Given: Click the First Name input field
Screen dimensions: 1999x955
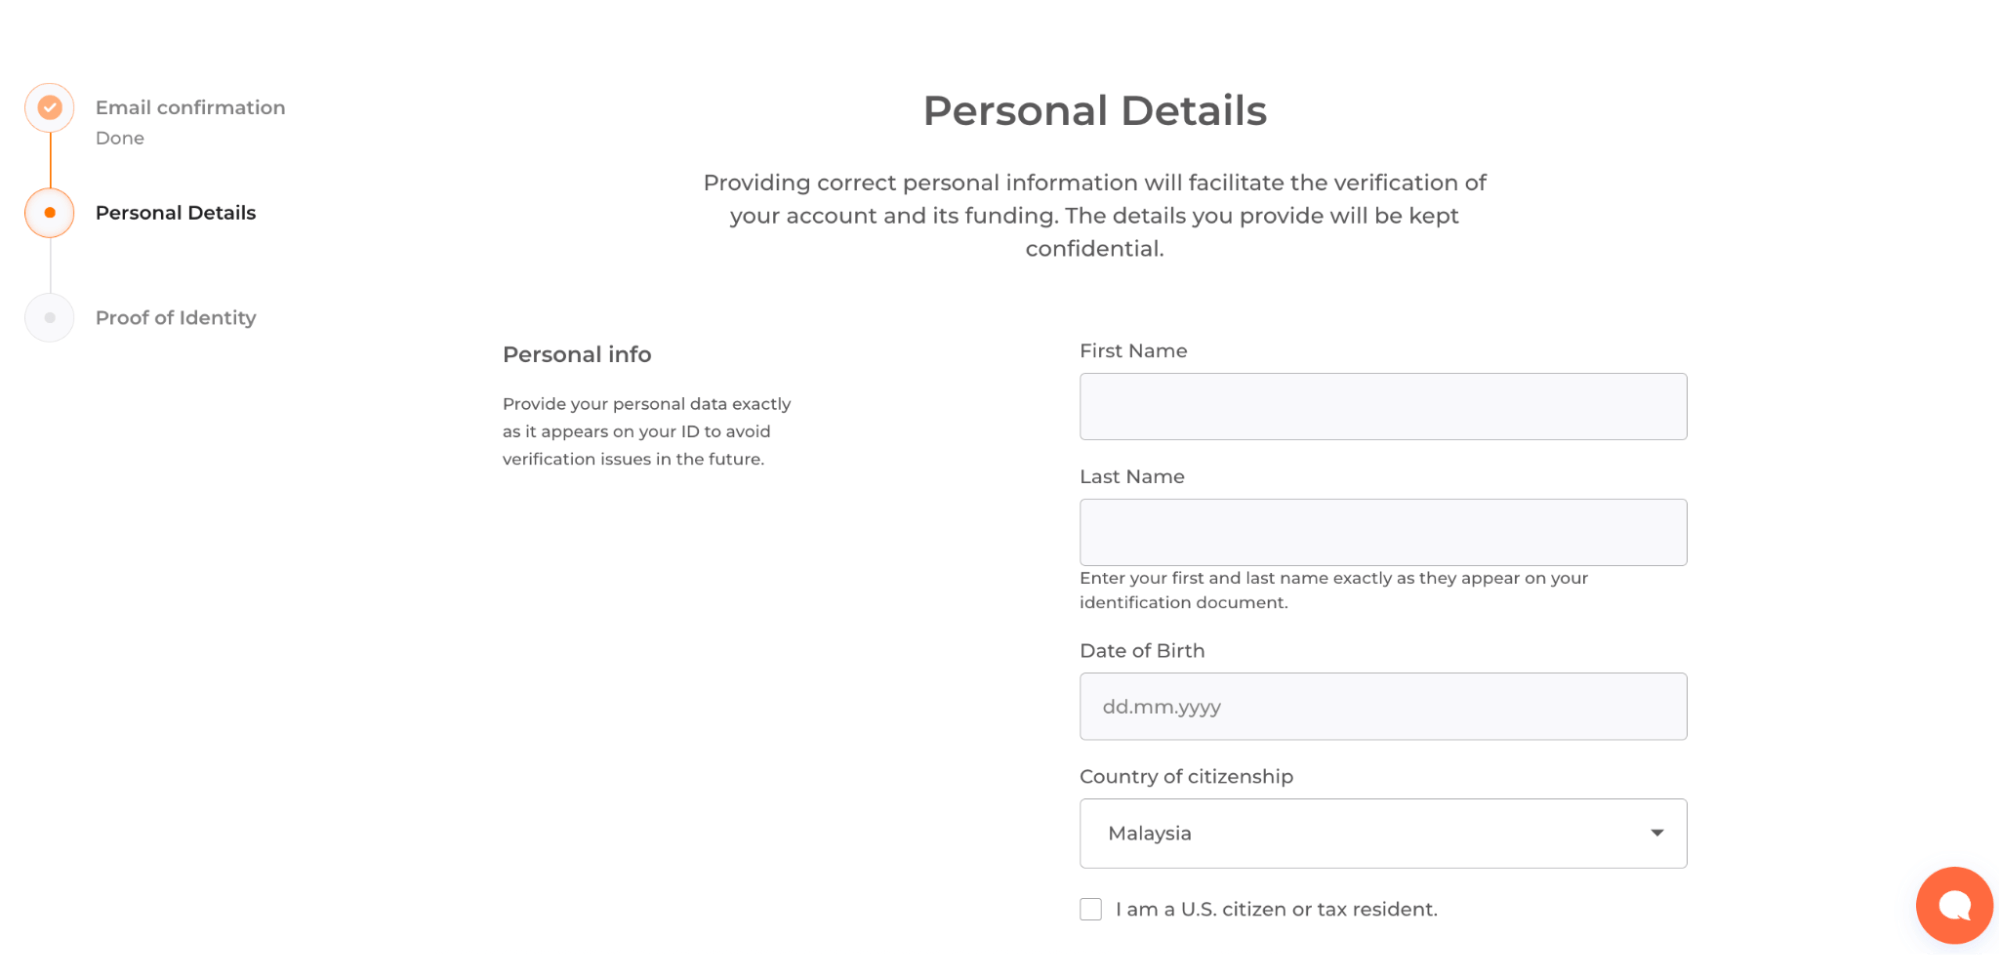Looking at the screenshot, I should point(1383,407).
